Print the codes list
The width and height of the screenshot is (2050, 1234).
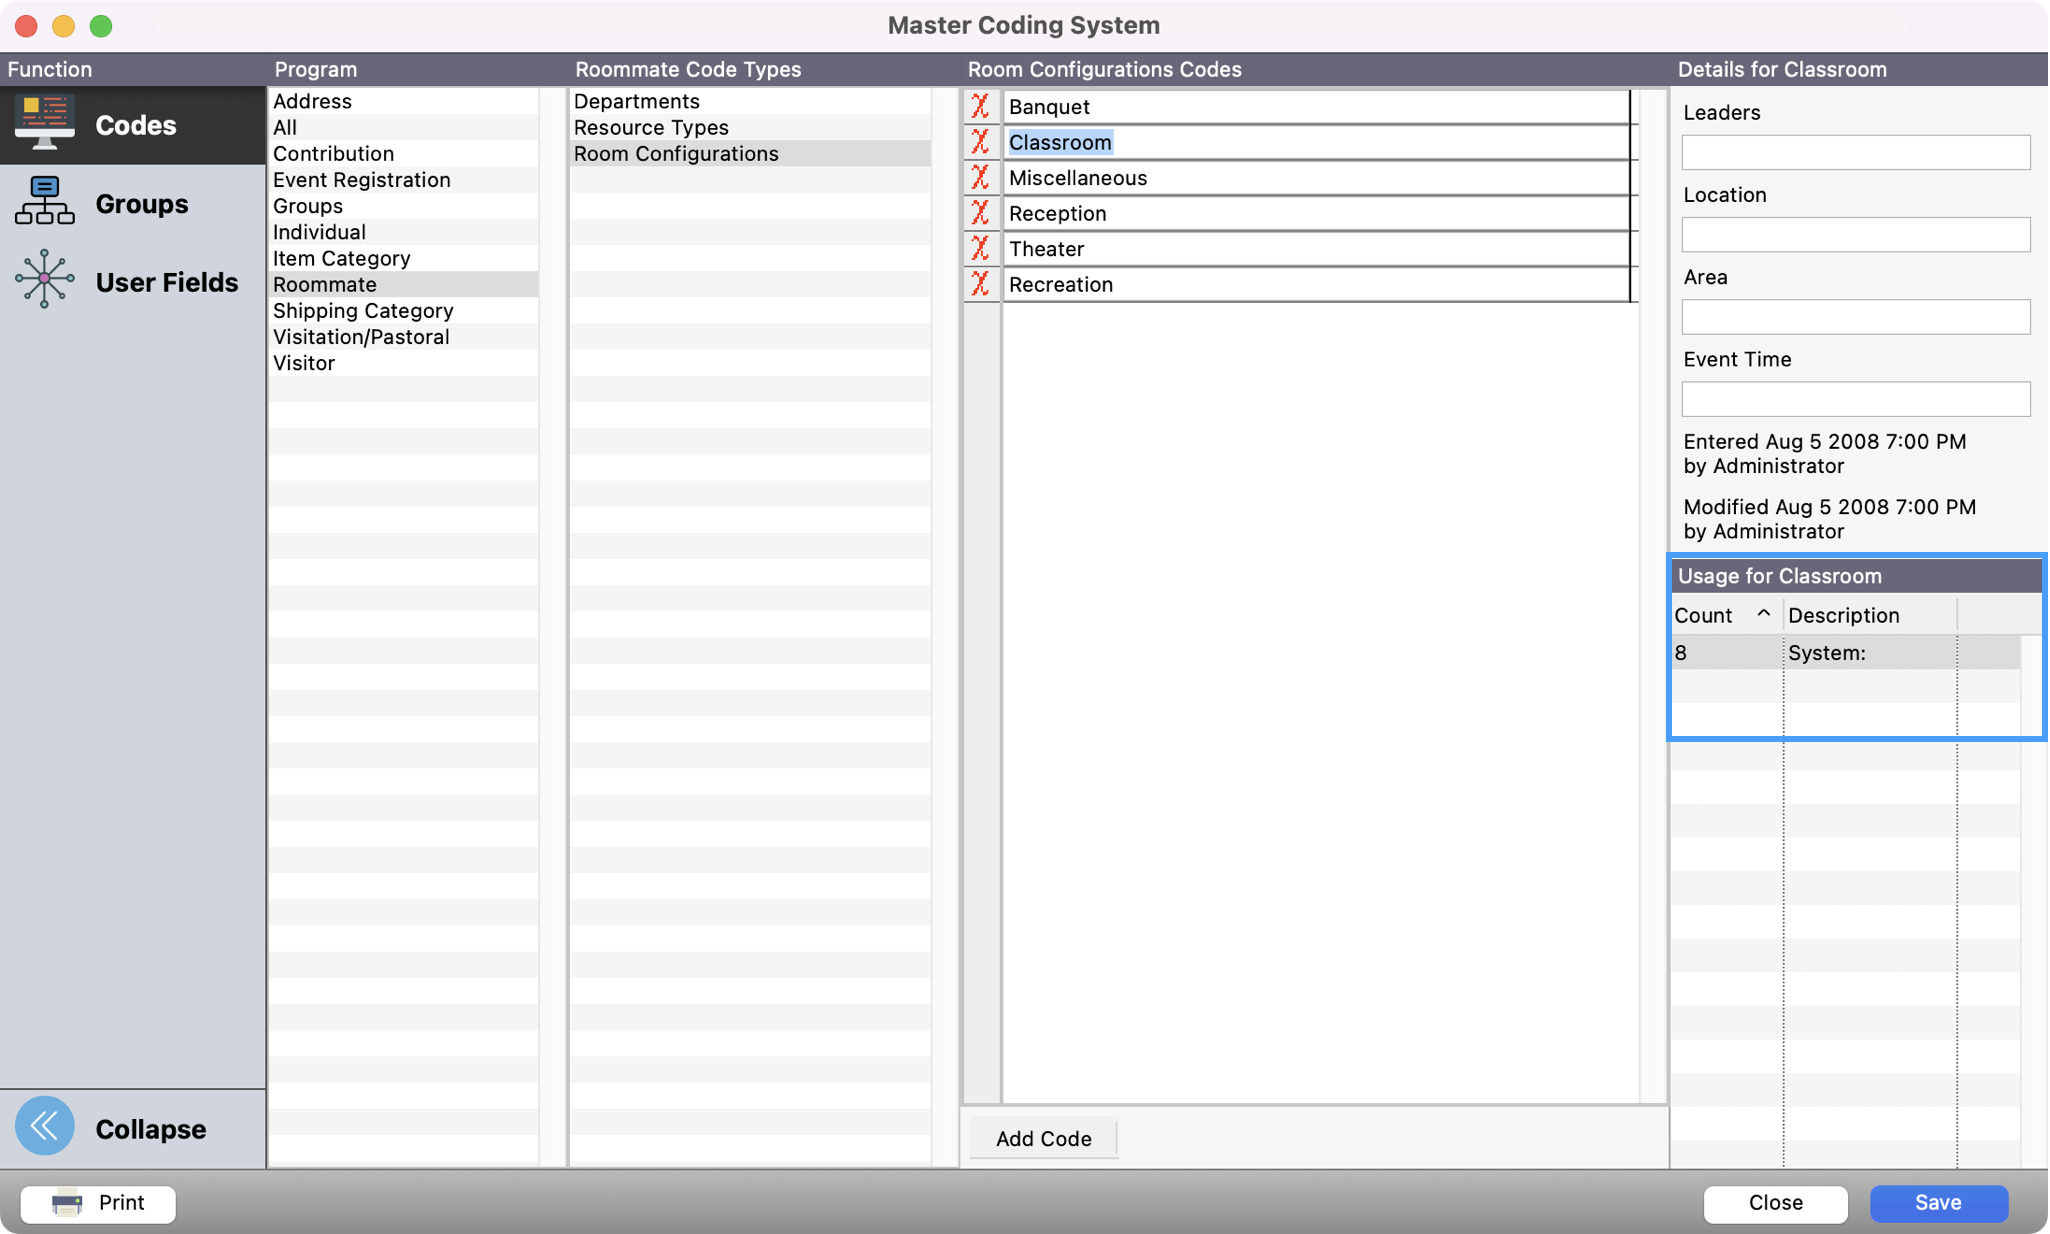pos(98,1203)
